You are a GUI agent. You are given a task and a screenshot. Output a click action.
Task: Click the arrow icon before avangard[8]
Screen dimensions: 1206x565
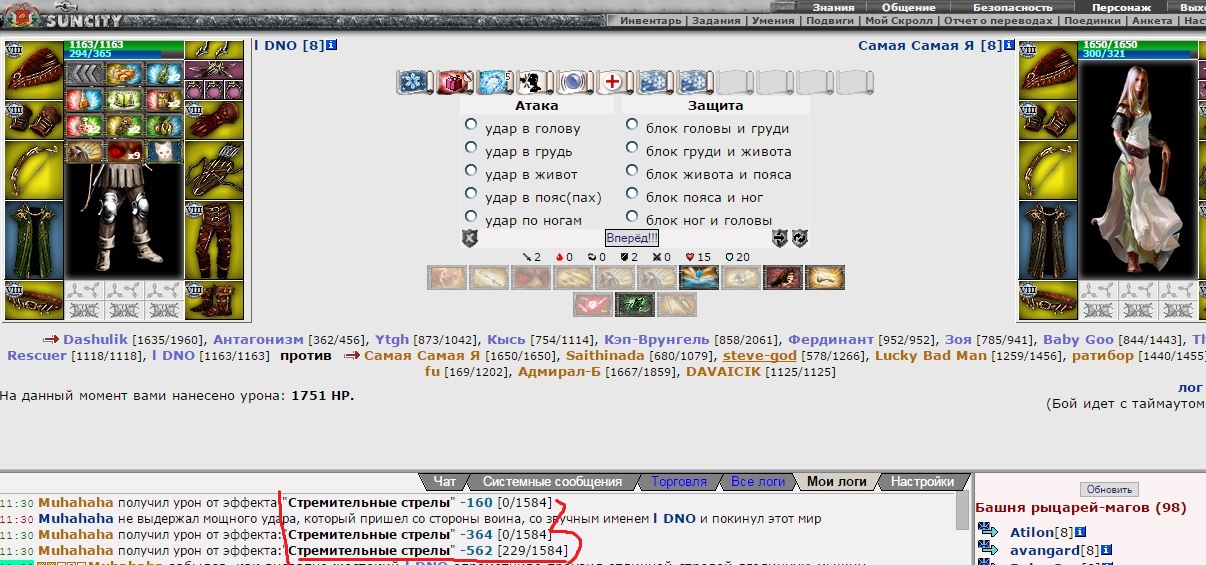coord(989,550)
